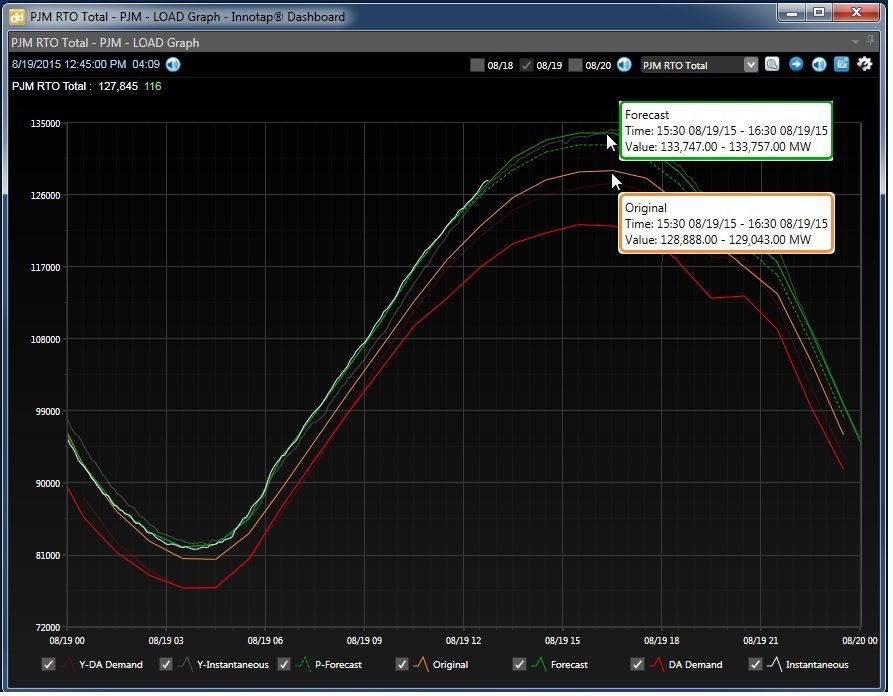Open the PJM RTO Total dropdown
Image resolution: width=893 pixels, height=696 pixels.
click(x=699, y=65)
